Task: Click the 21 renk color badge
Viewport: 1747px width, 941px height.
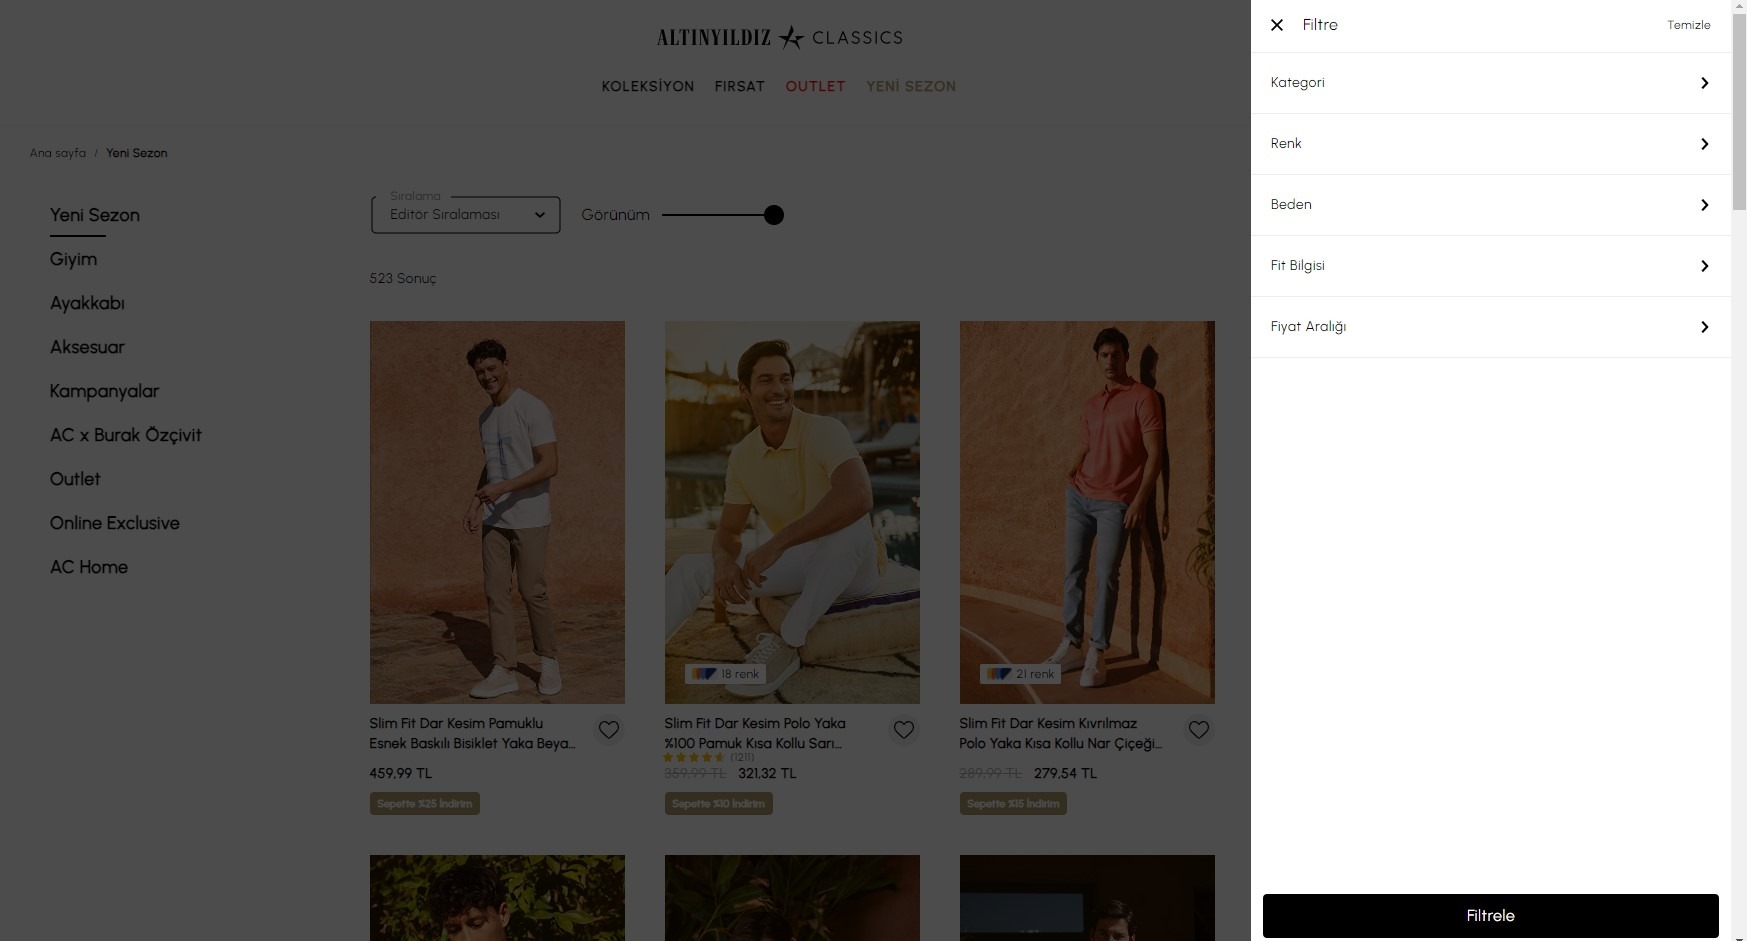Action: point(1020,674)
